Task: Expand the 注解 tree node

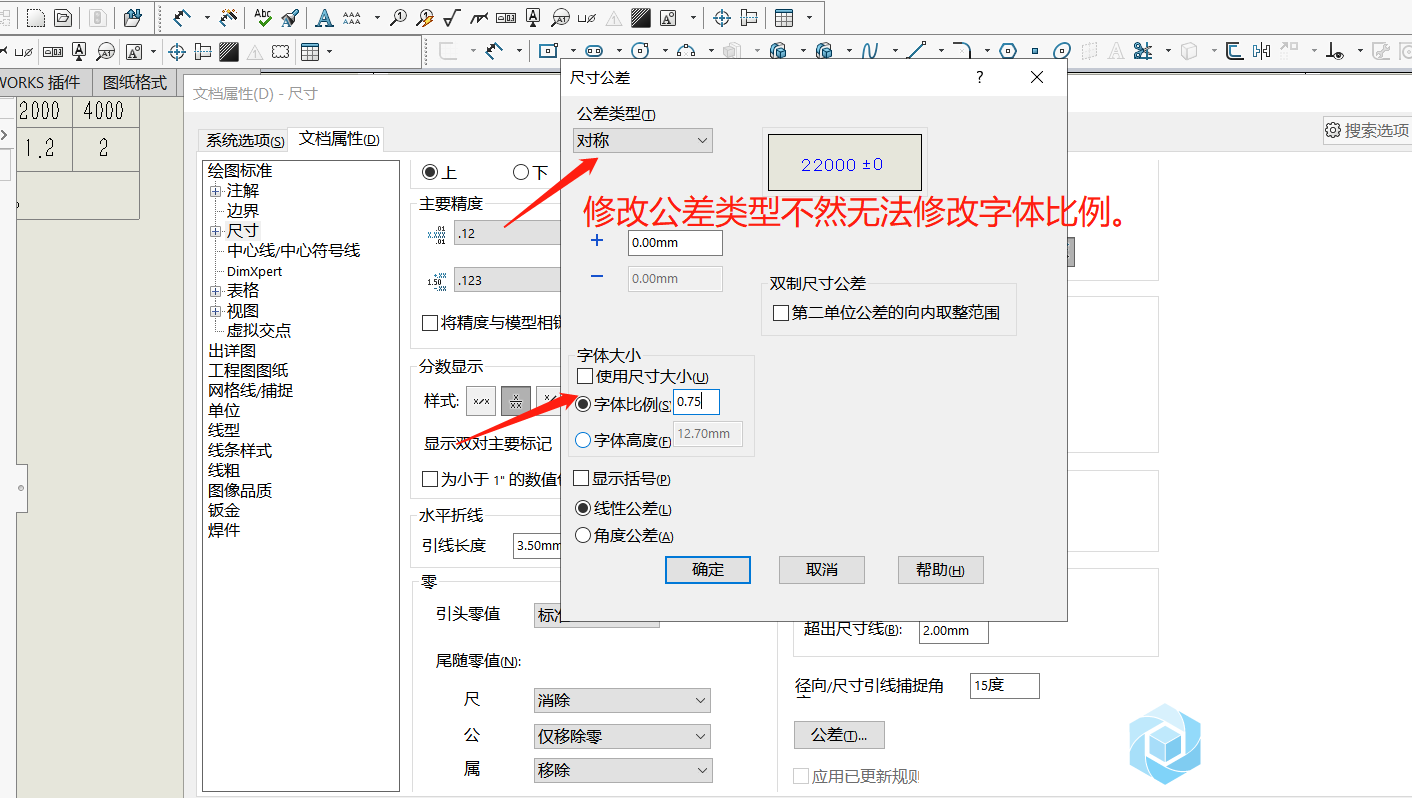Action: pyautogui.click(x=215, y=191)
